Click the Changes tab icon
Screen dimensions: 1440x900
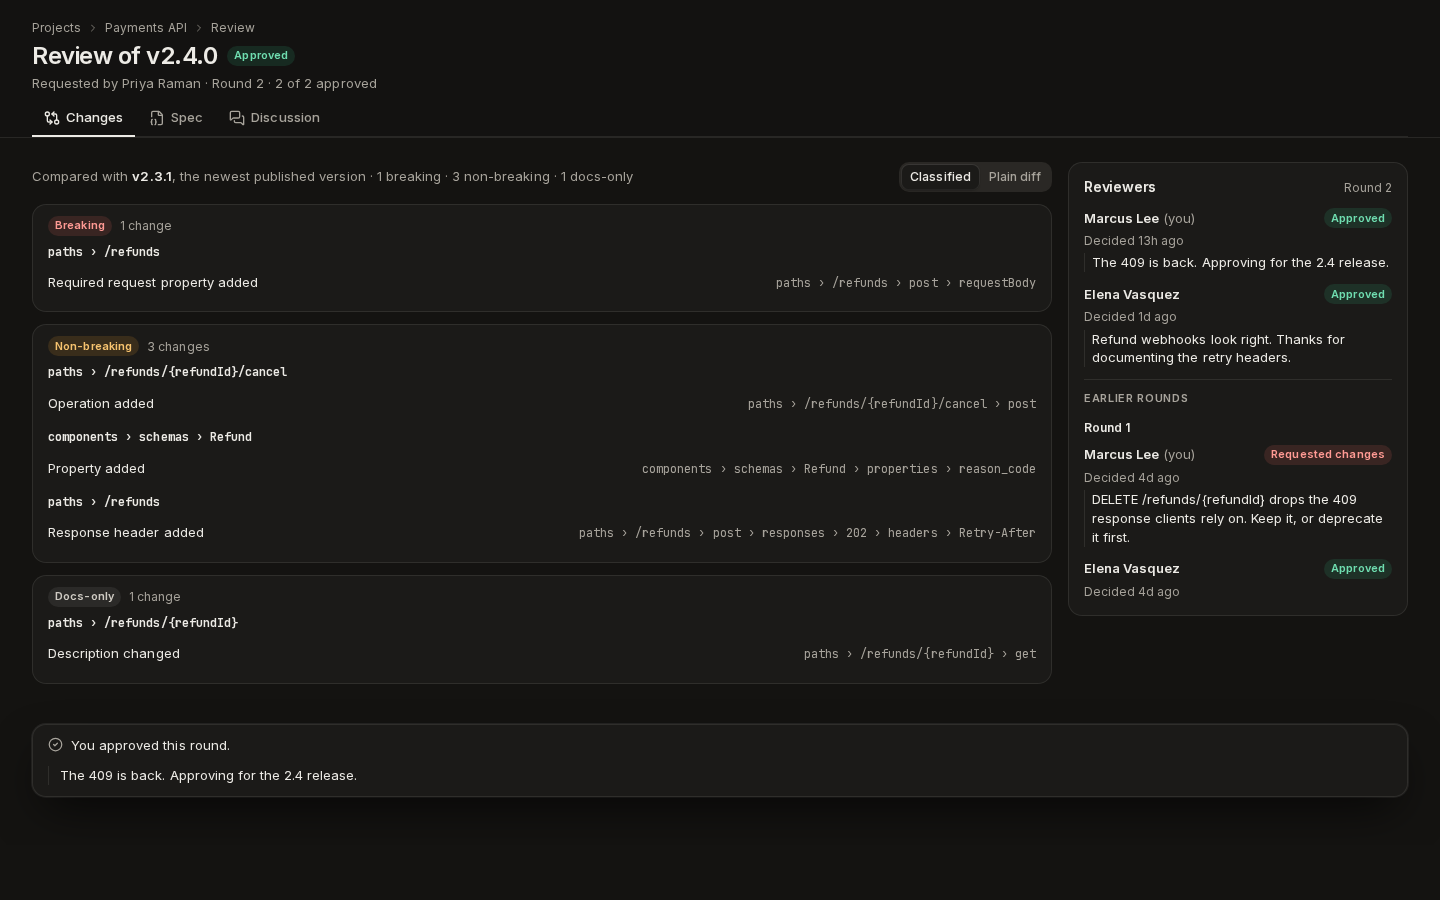click(x=52, y=118)
